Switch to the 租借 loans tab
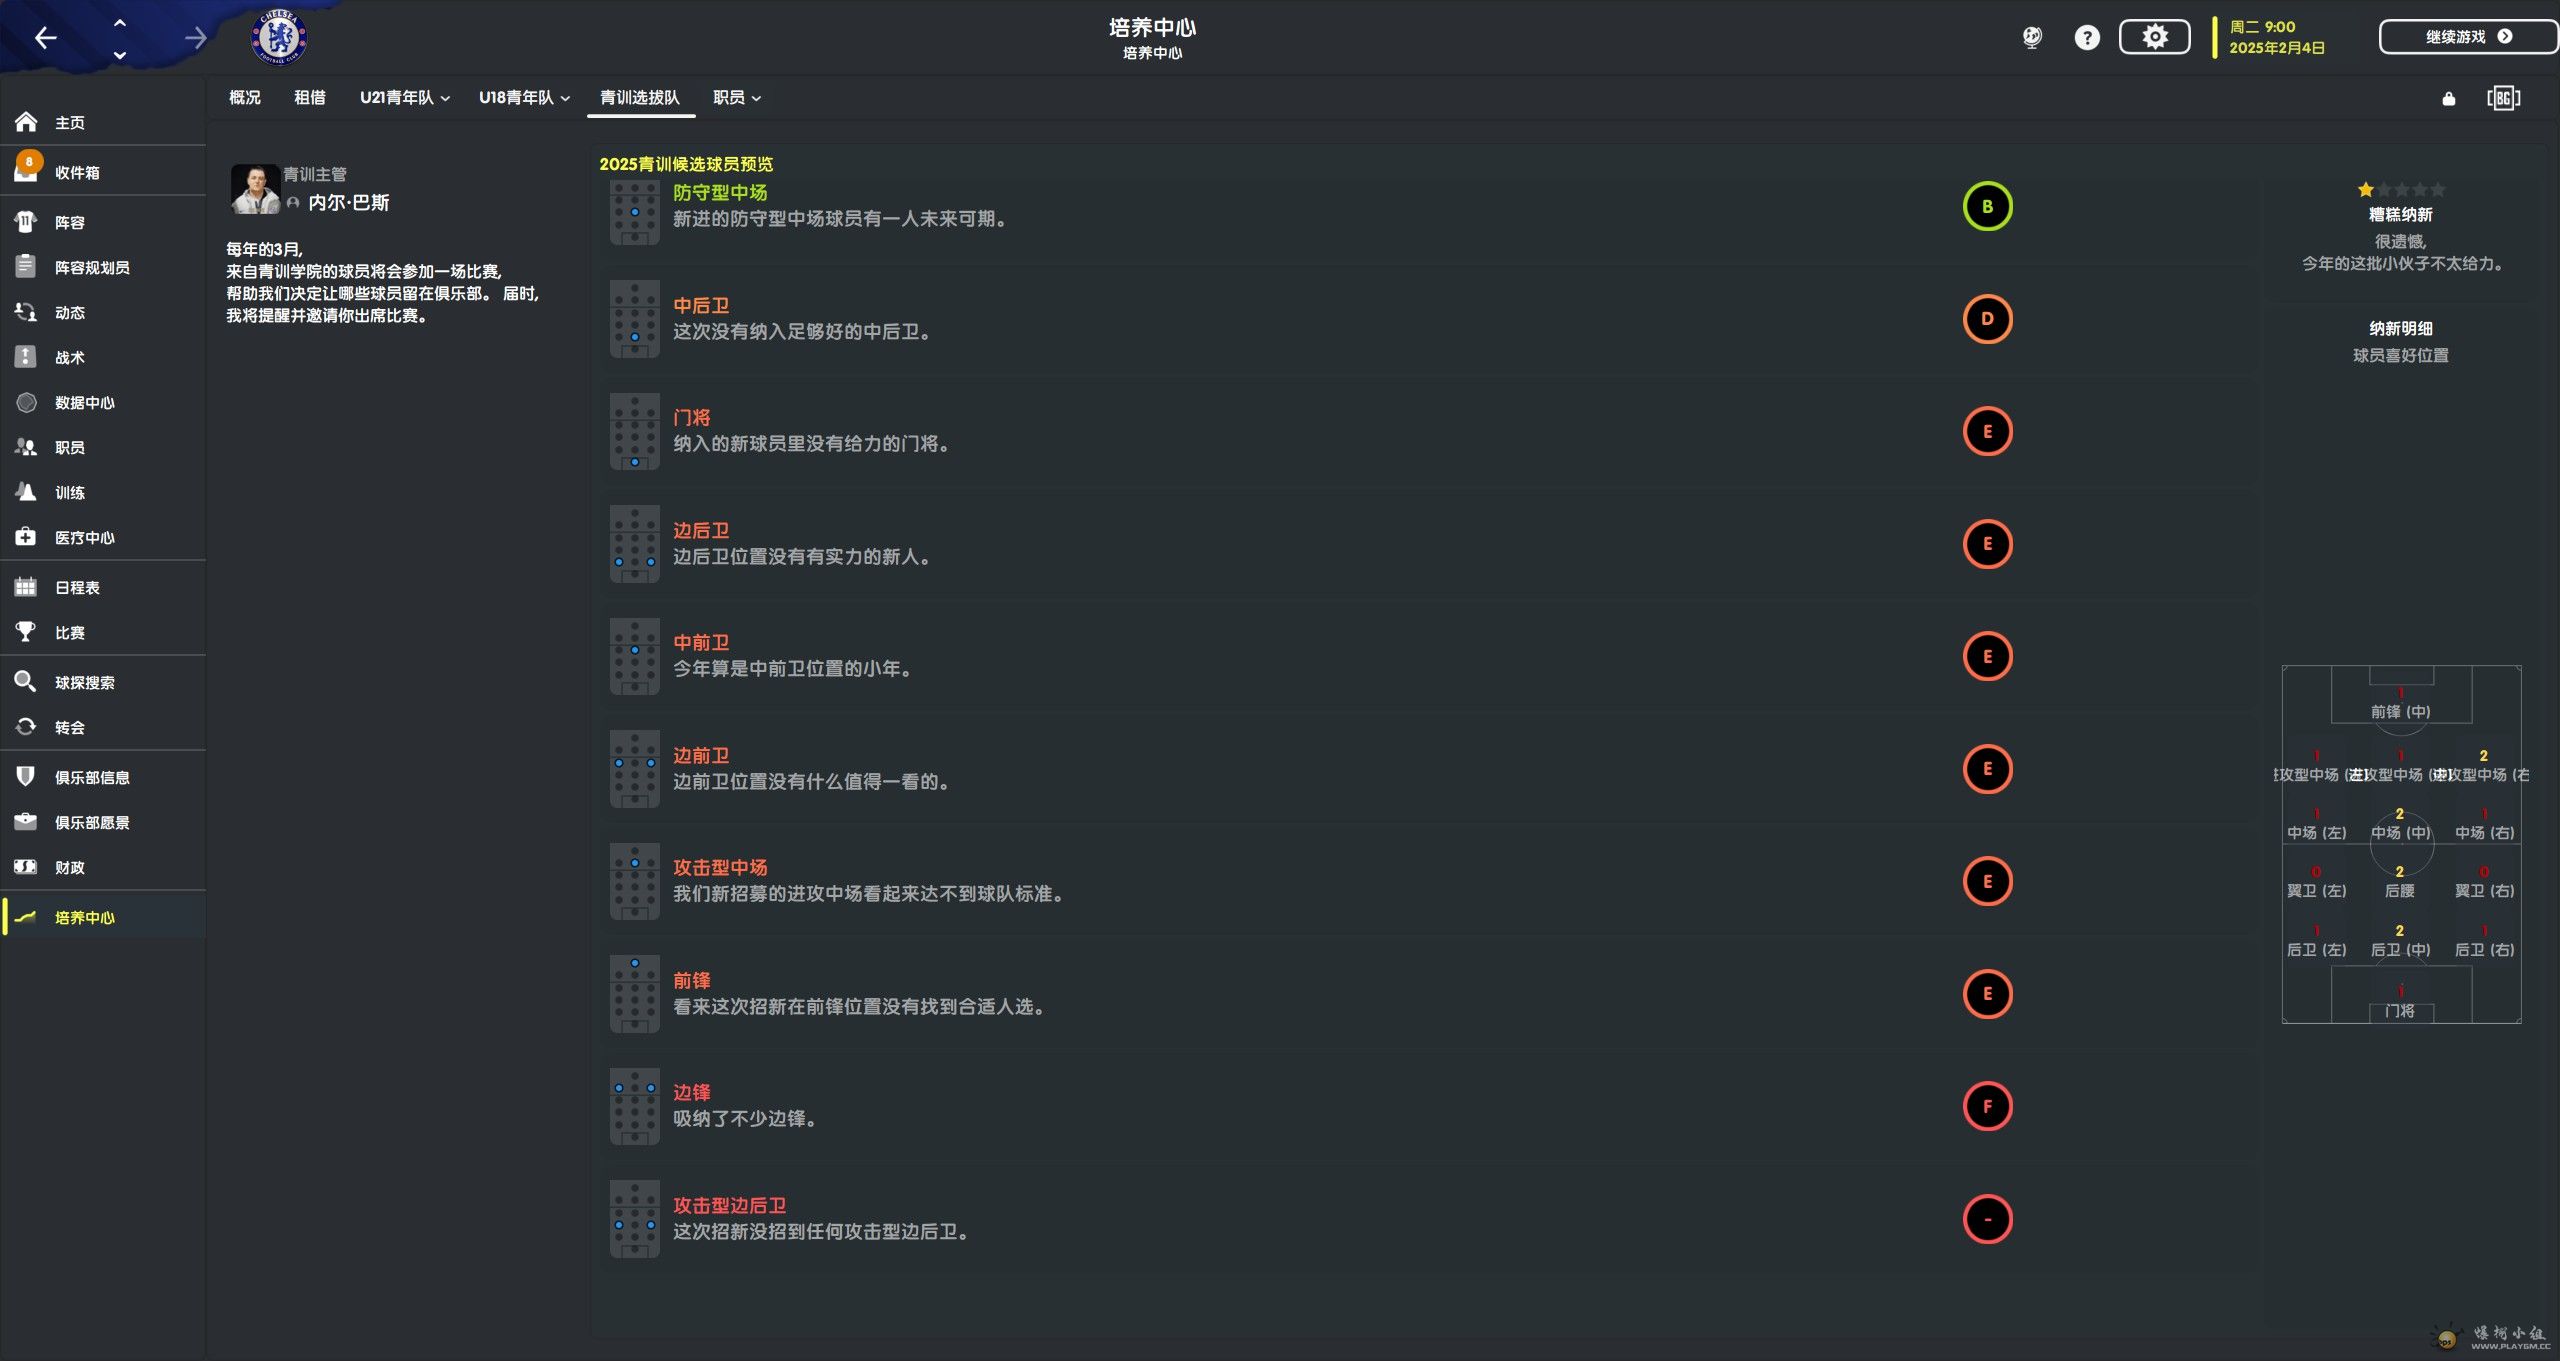 click(310, 97)
